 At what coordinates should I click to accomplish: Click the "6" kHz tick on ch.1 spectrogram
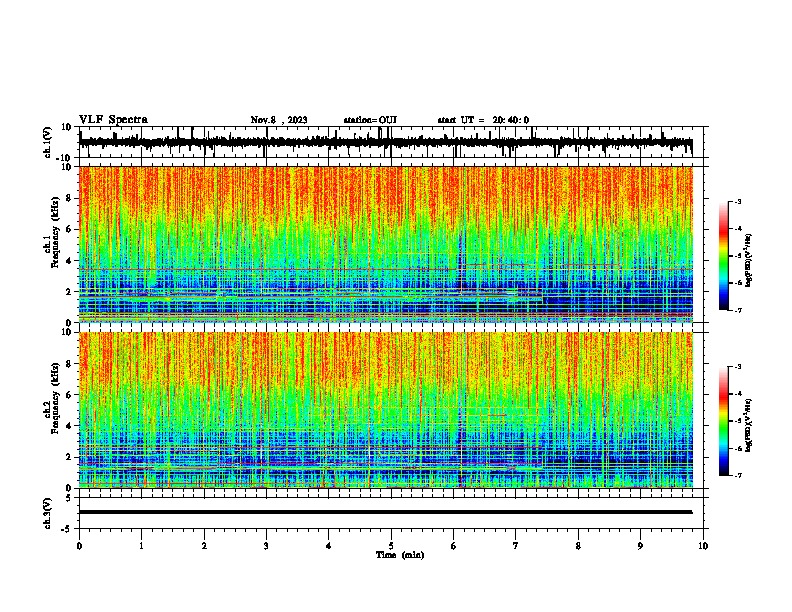69,230
